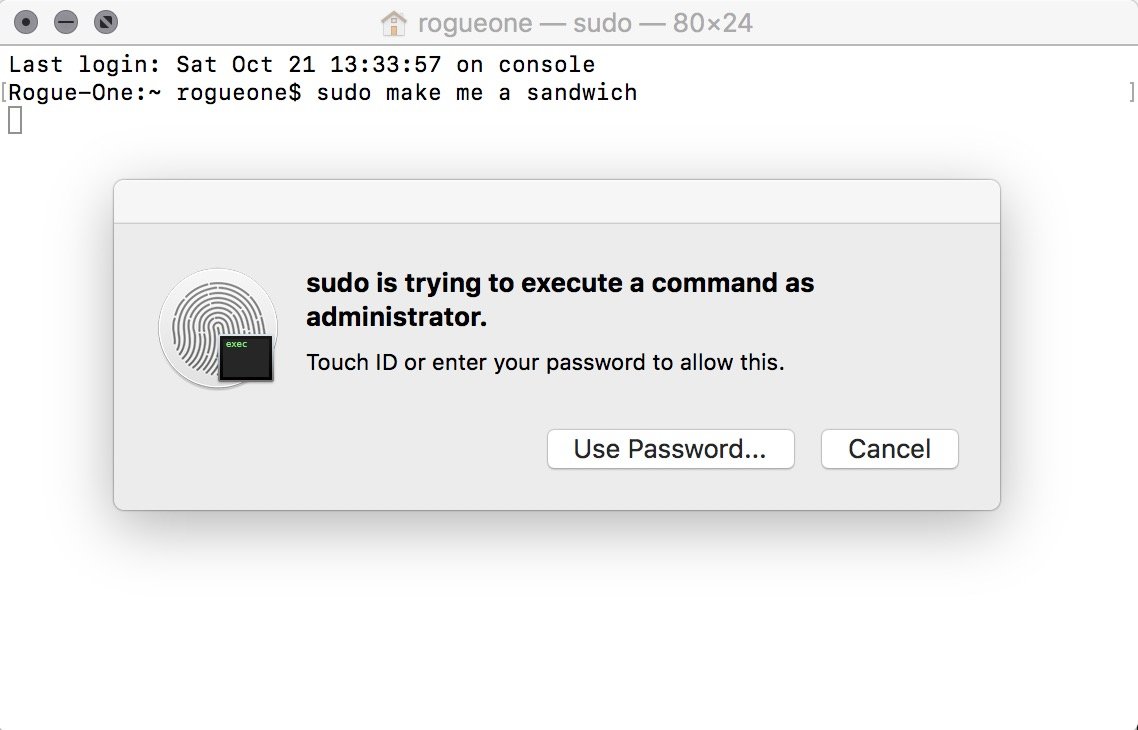The height and width of the screenshot is (730, 1138).
Task: Close the Terminal window
Action: [28, 21]
